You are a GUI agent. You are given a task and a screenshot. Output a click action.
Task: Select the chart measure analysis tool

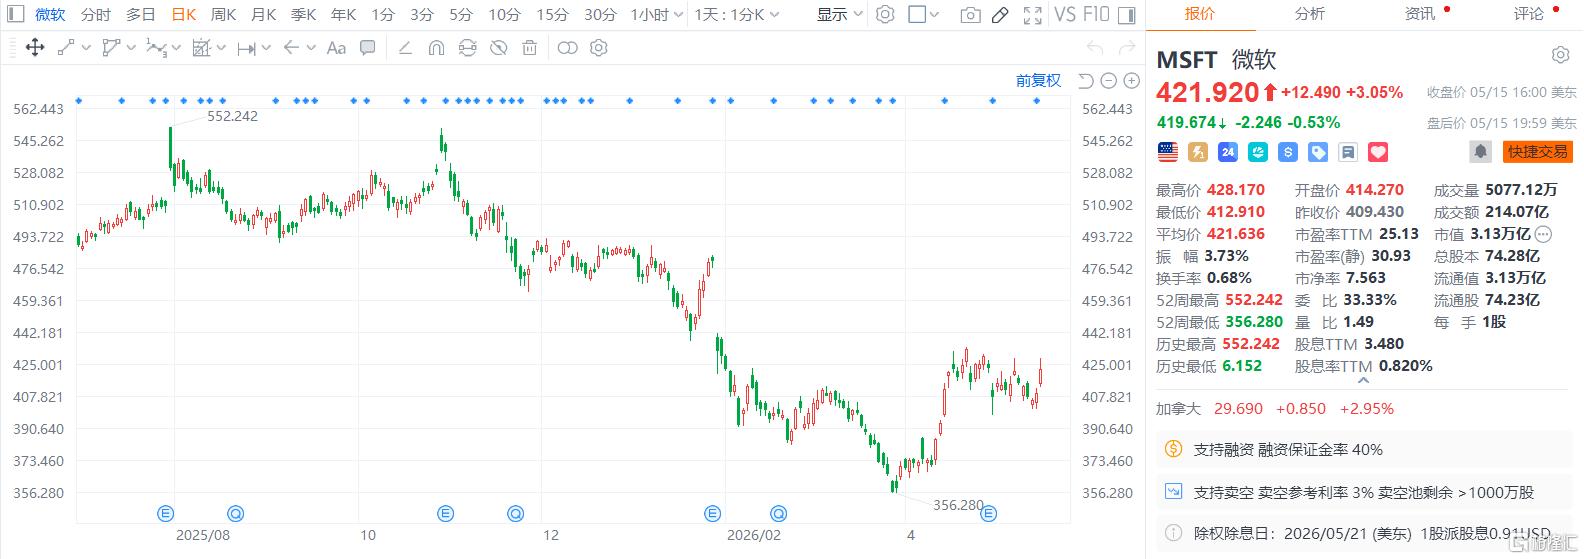(201, 47)
